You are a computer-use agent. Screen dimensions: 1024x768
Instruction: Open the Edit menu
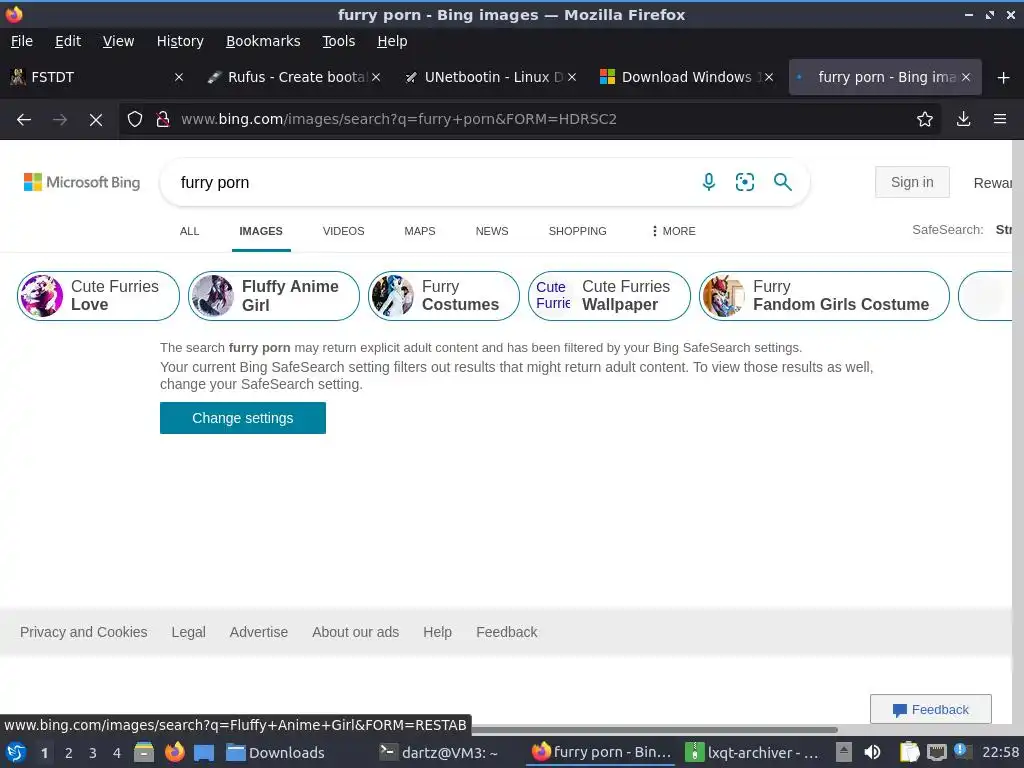(68, 41)
